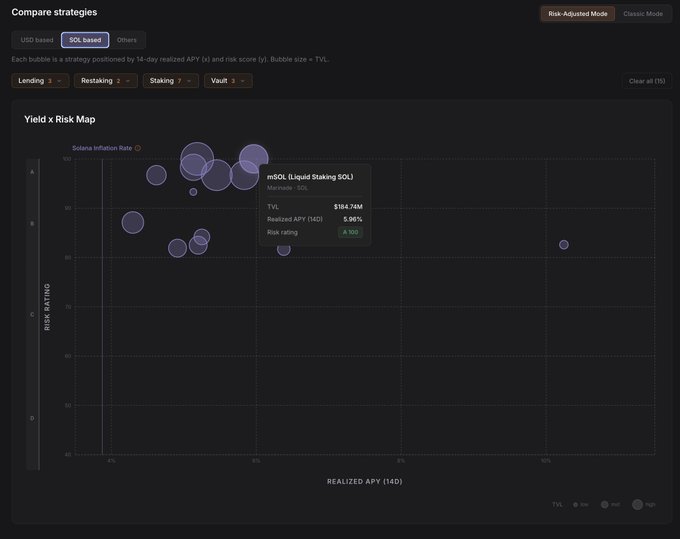Image resolution: width=680 pixels, height=539 pixels.
Task: Click the Marinade · SOL subtitle
Action: [287, 188]
